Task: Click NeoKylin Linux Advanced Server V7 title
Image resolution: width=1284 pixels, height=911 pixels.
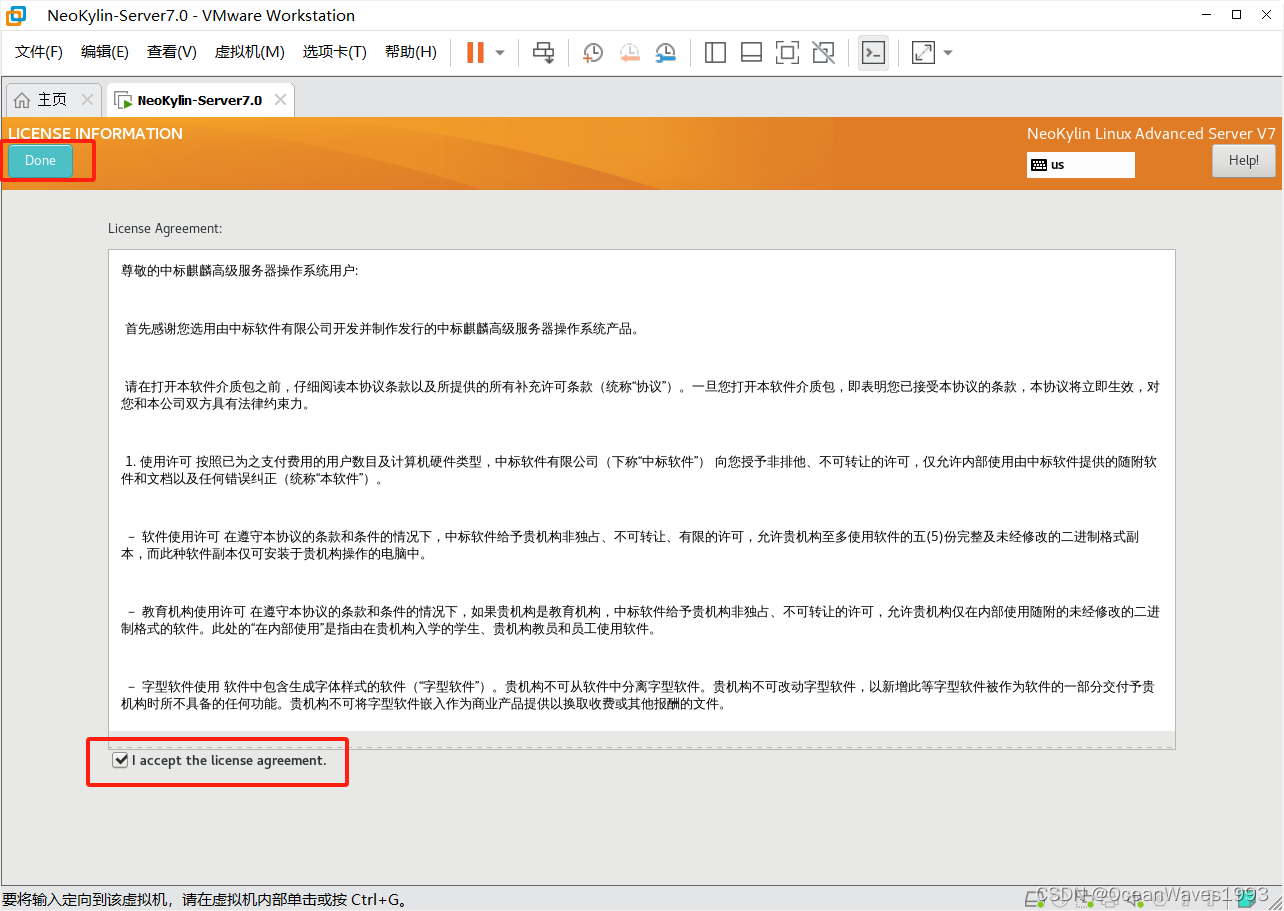Action: tap(1151, 134)
